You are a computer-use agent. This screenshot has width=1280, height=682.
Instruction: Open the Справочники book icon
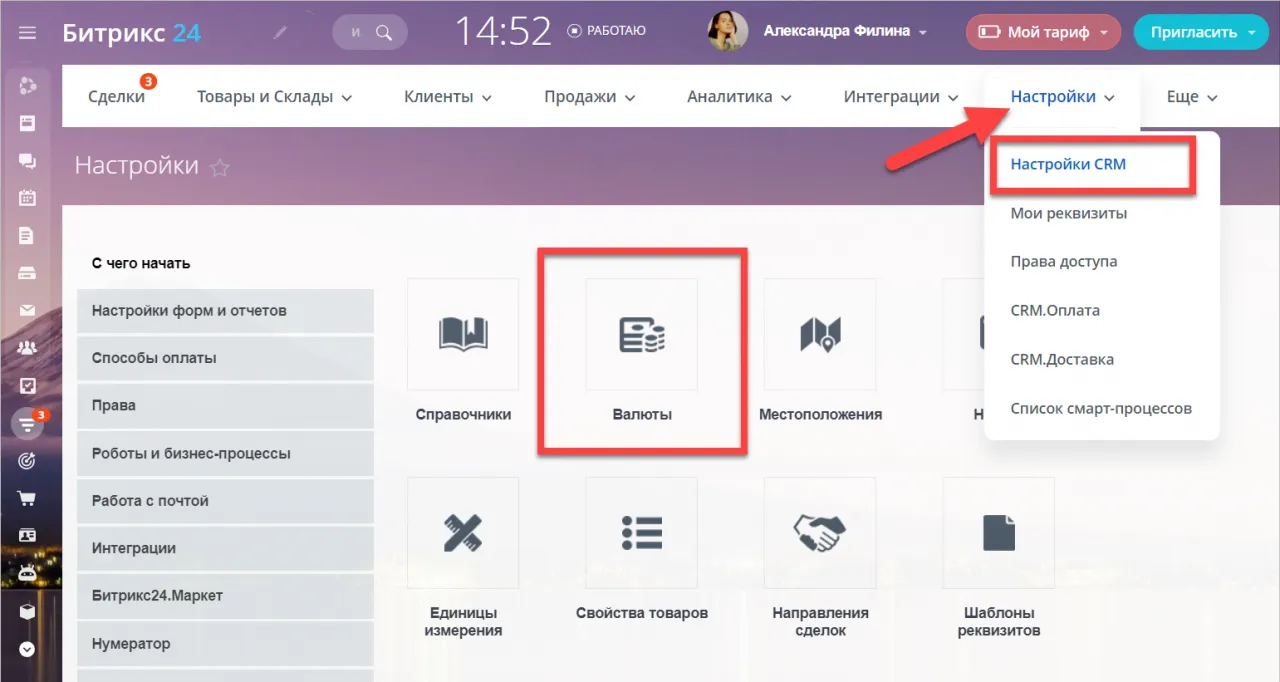(463, 334)
